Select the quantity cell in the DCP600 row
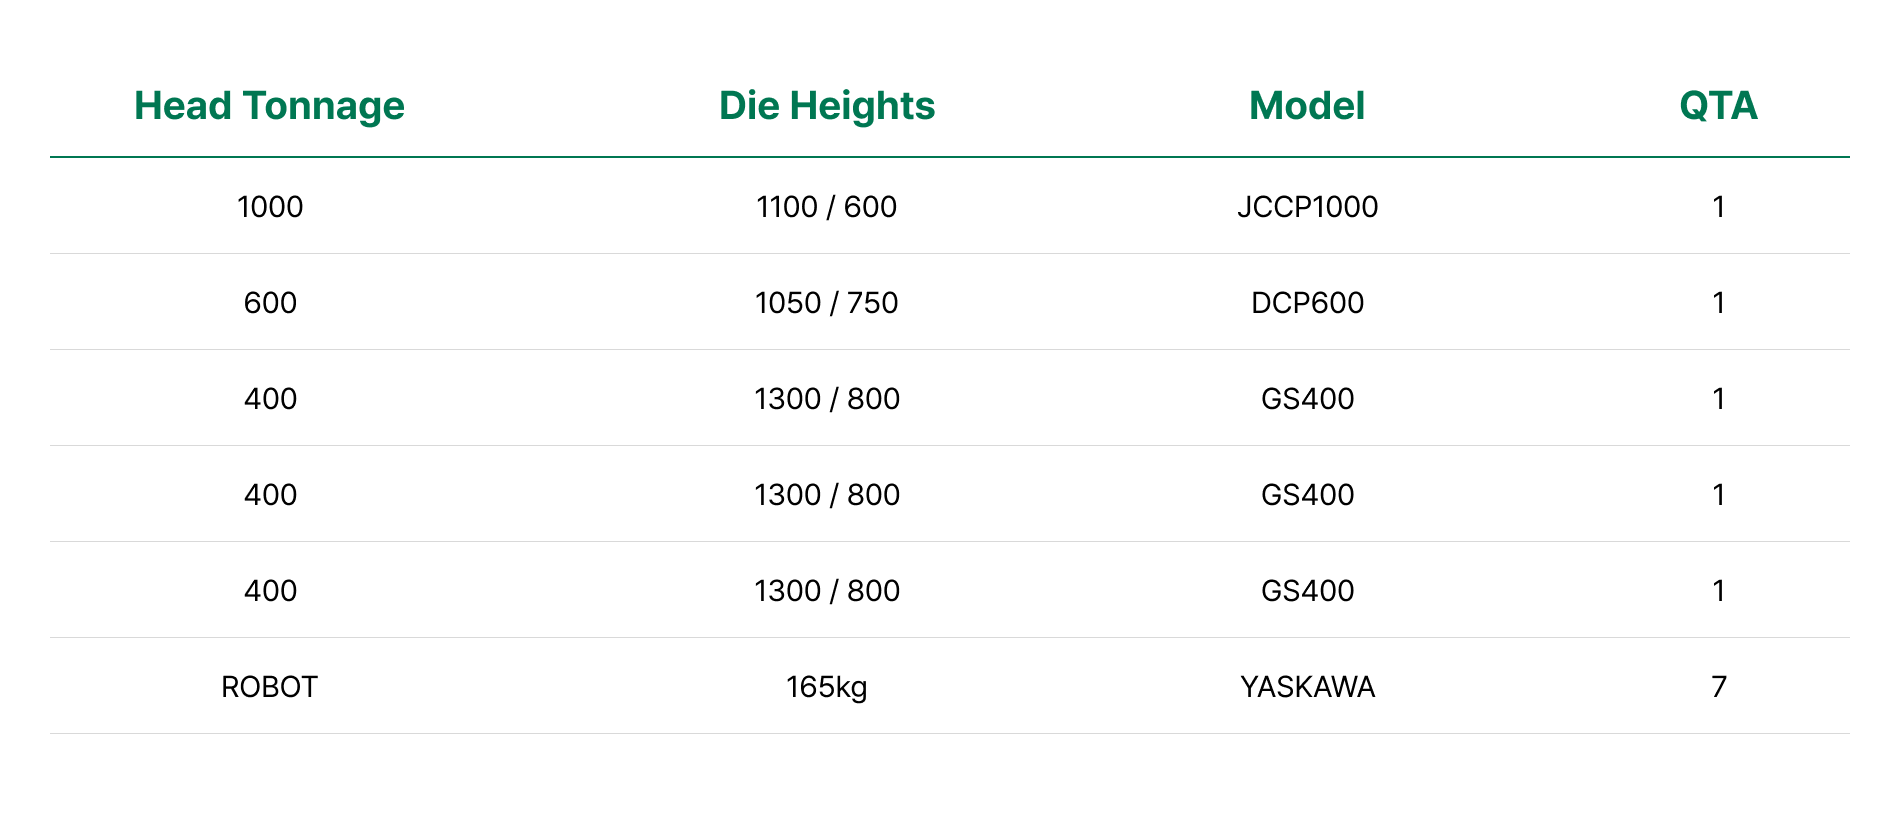The width and height of the screenshot is (1900, 814). [x=1718, y=303]
